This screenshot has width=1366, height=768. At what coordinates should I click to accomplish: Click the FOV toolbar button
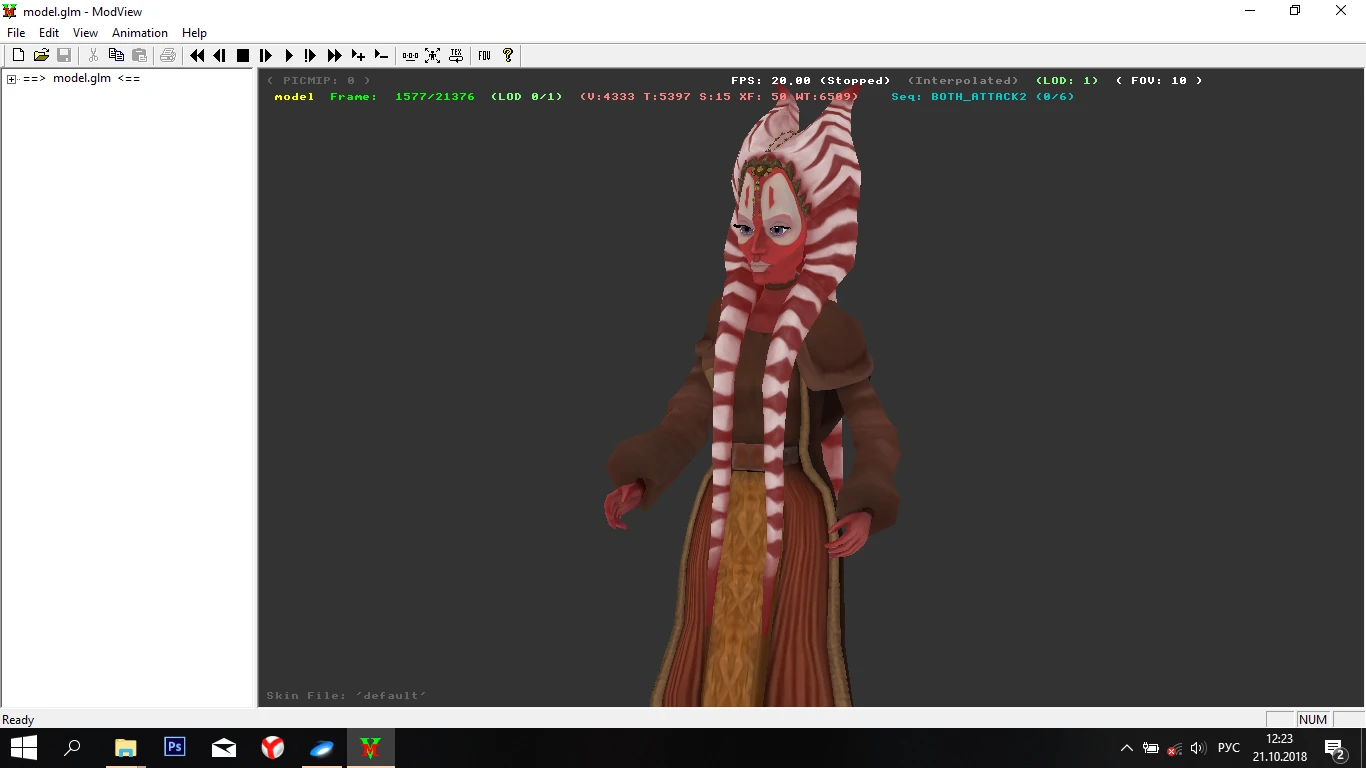[x=484, y=56]
